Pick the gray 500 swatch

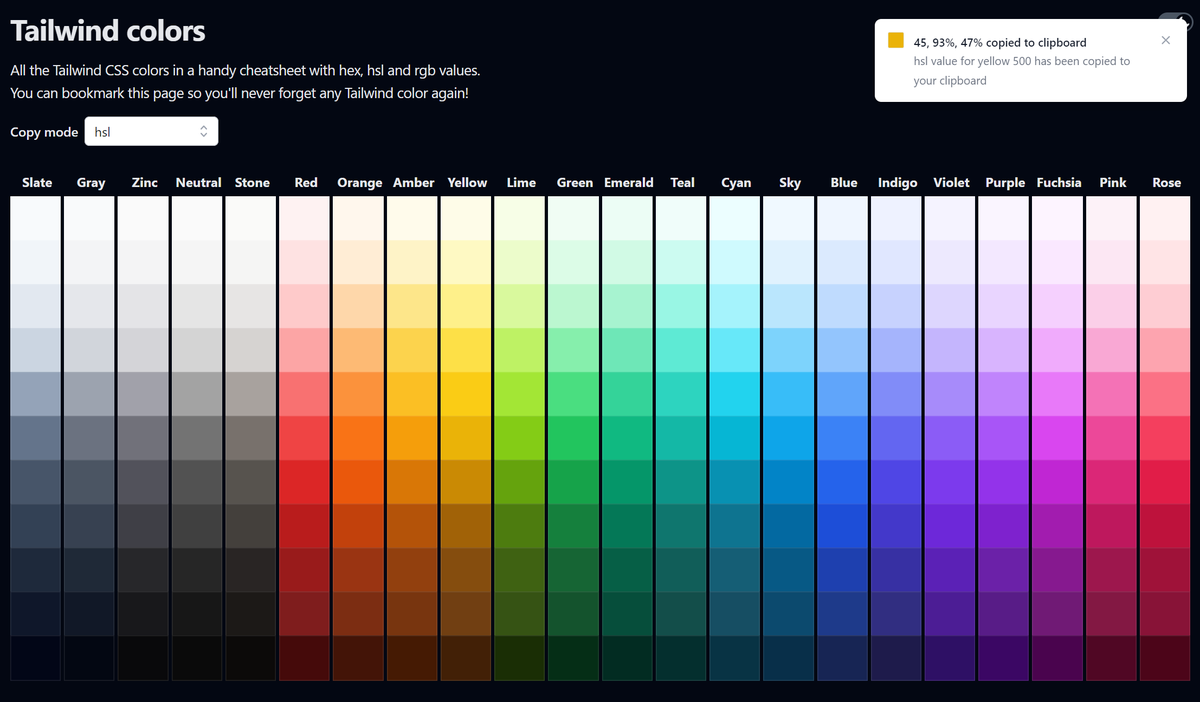(91, 438)
